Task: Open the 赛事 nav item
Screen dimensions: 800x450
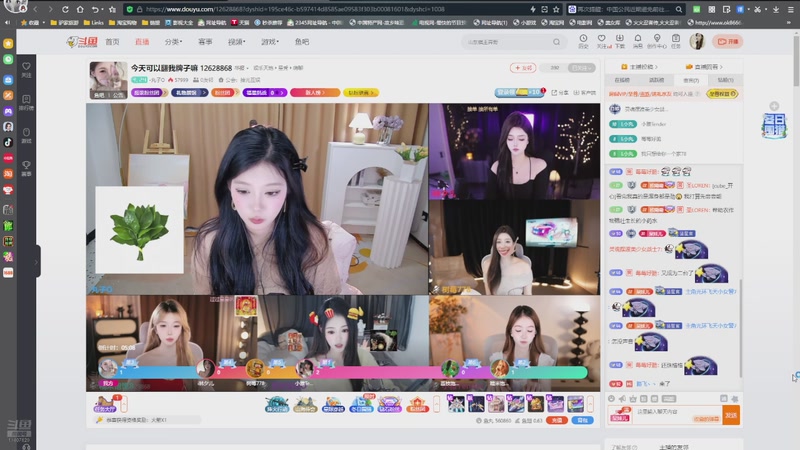Action: point(205,42)
